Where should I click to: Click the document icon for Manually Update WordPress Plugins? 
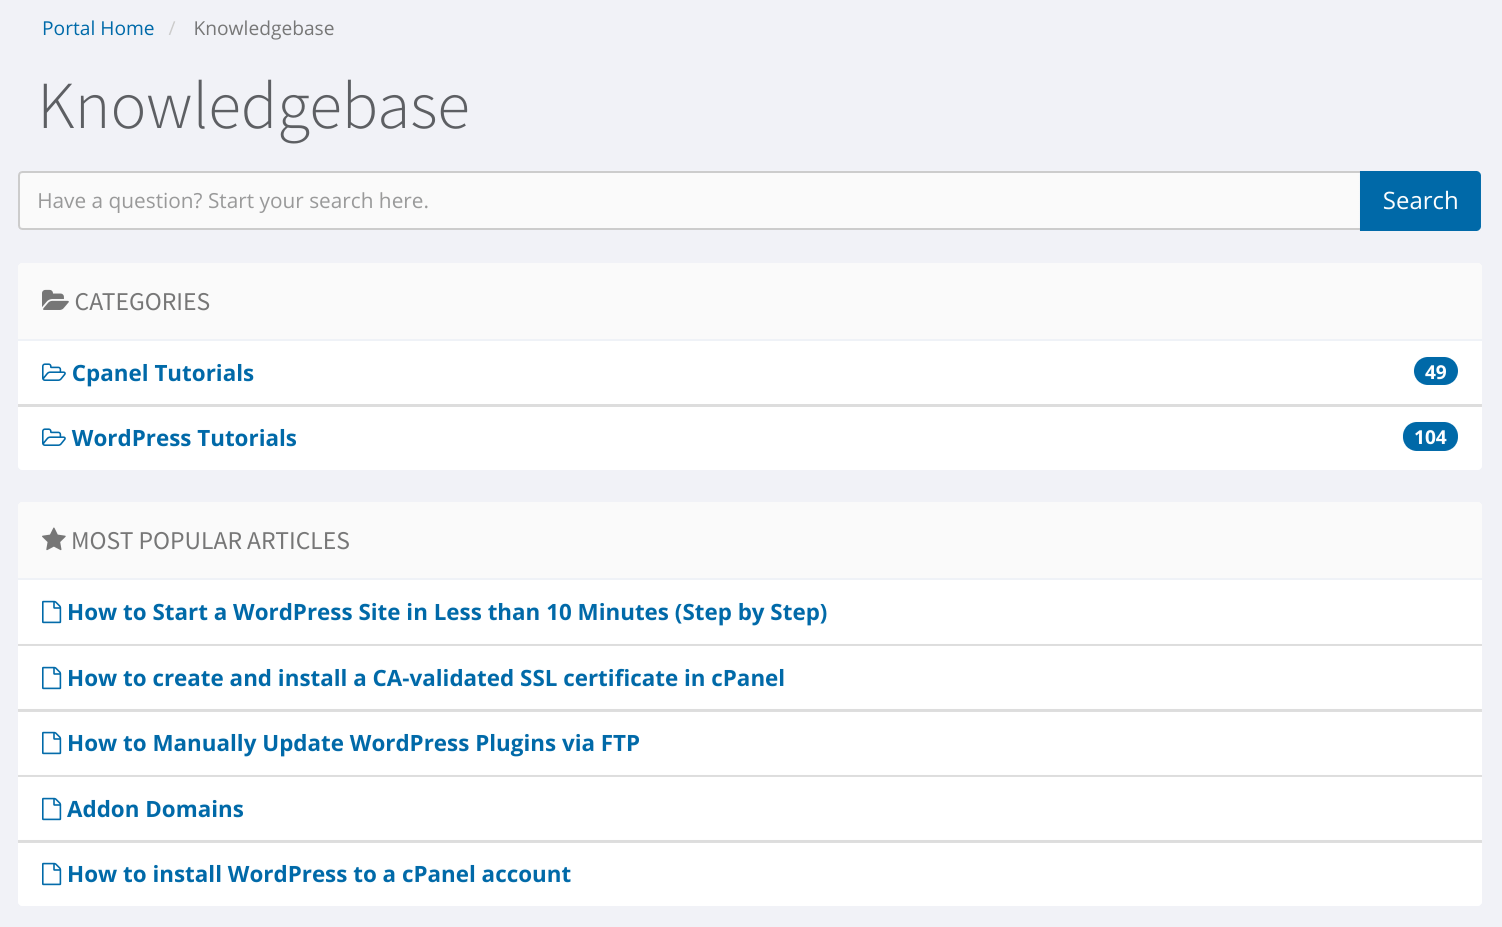pyautogui.click(x=51, y=743)
